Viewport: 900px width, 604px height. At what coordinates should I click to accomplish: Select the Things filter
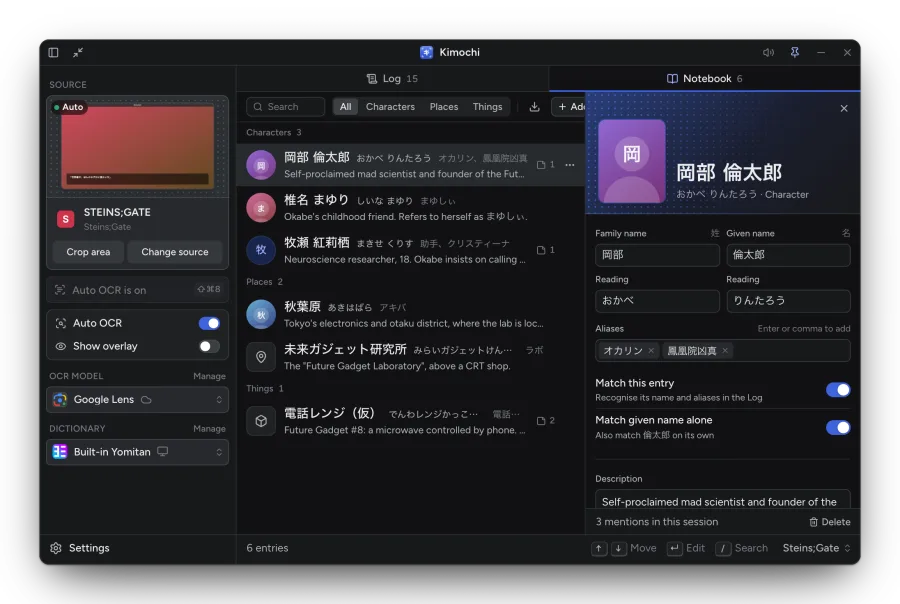(x=487, y=107)
